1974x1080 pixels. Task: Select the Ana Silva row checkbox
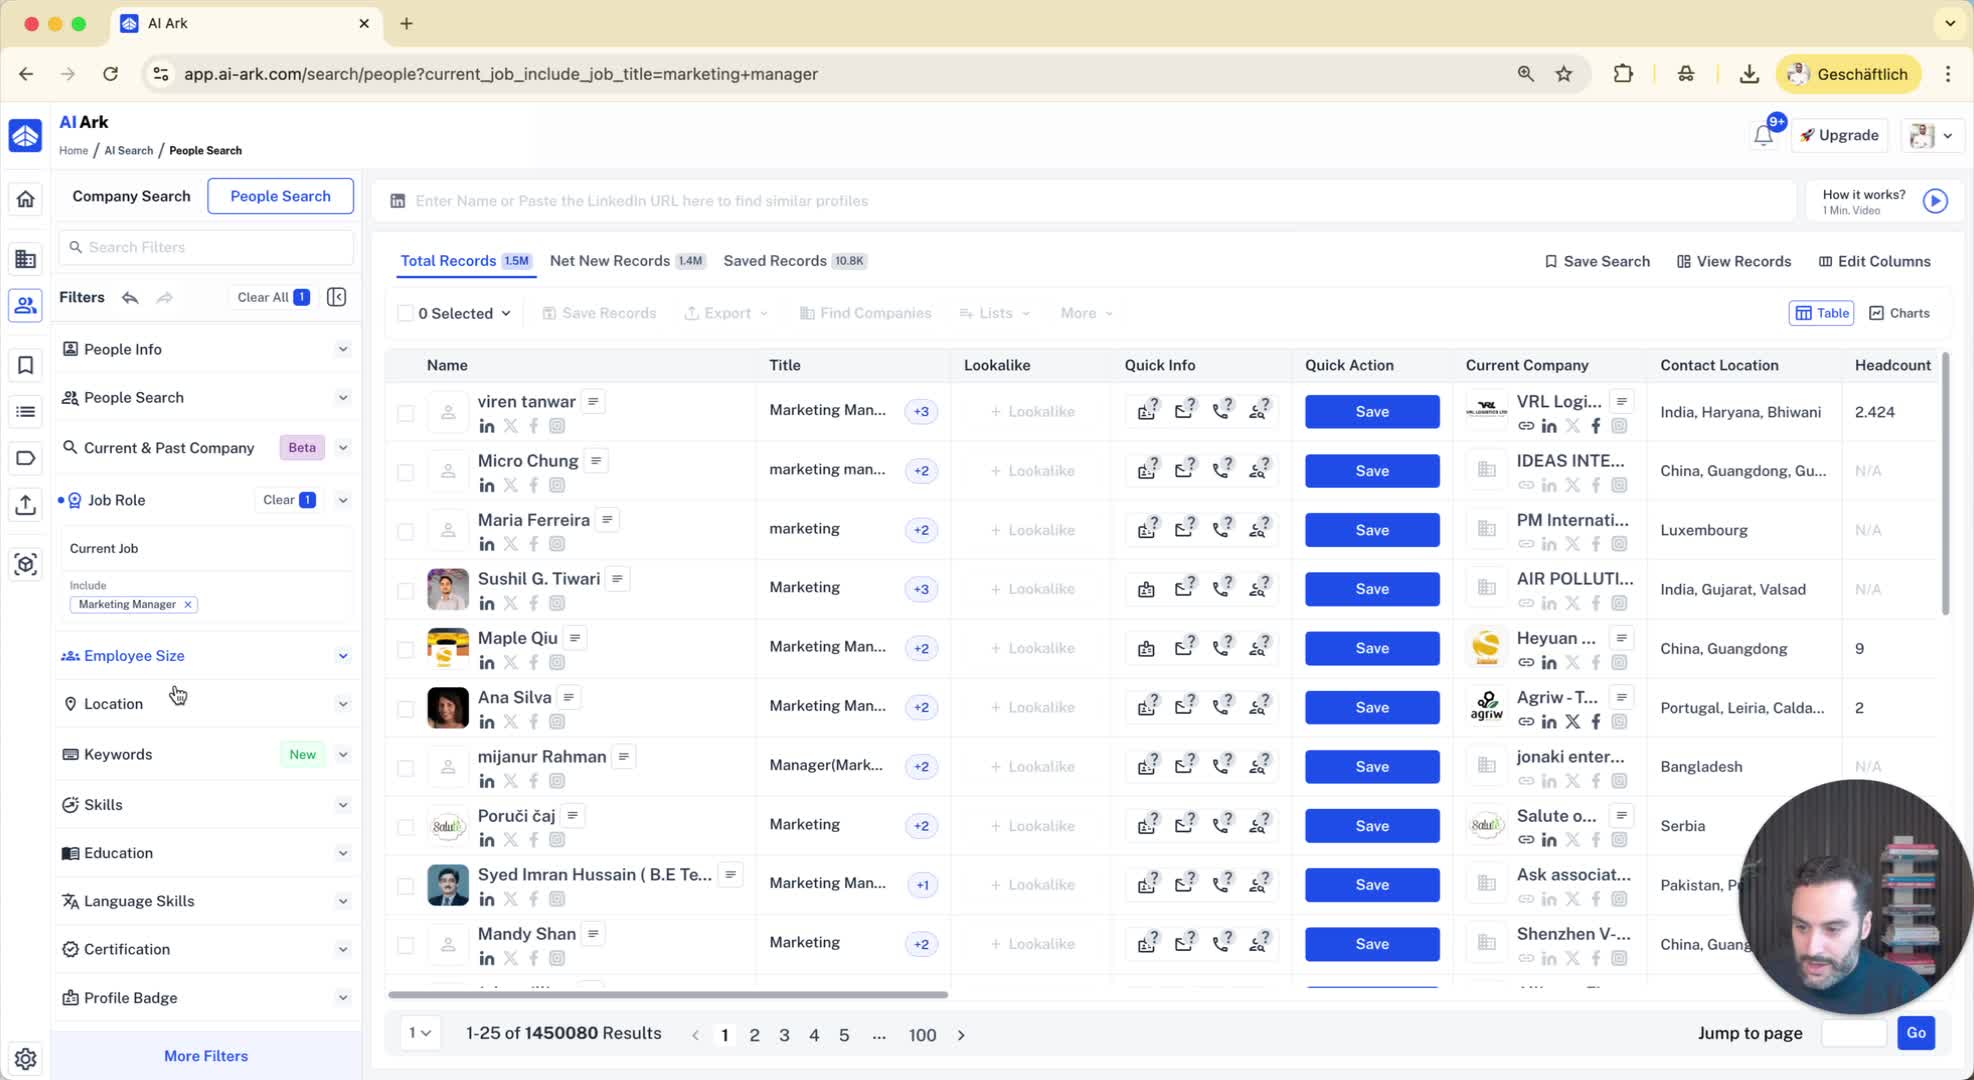point(405,709)
